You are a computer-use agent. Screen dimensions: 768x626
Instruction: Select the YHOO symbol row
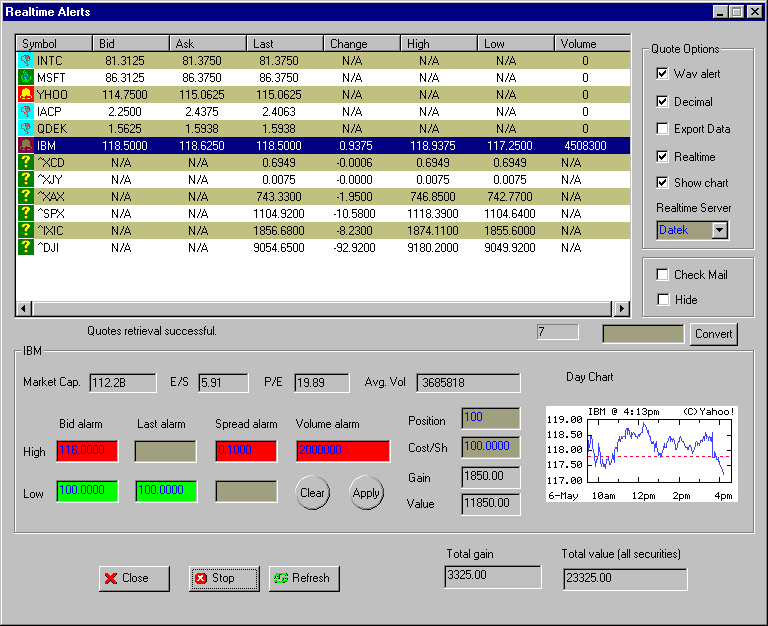click(323, 95)
